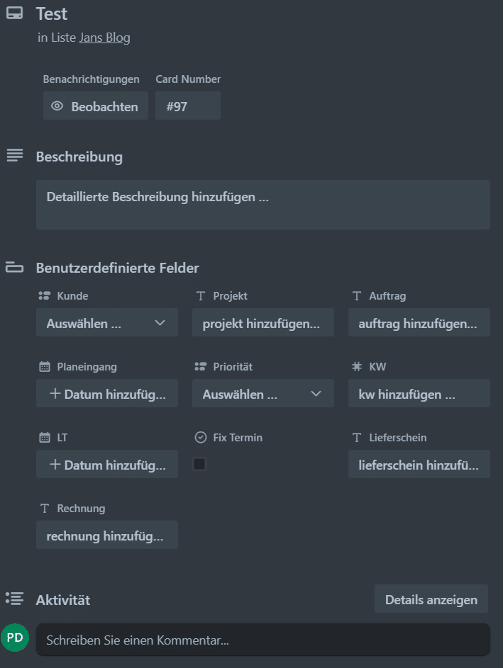This screenshot has width=504, height=668.
Task: Click the description lines icon next to Beschreibung
Action: pos(15,155)
